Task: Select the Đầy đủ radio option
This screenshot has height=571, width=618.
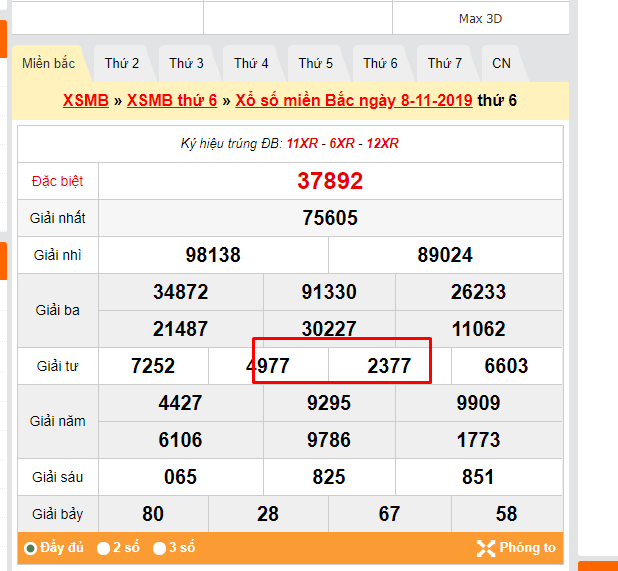Action: coord(31,548)
